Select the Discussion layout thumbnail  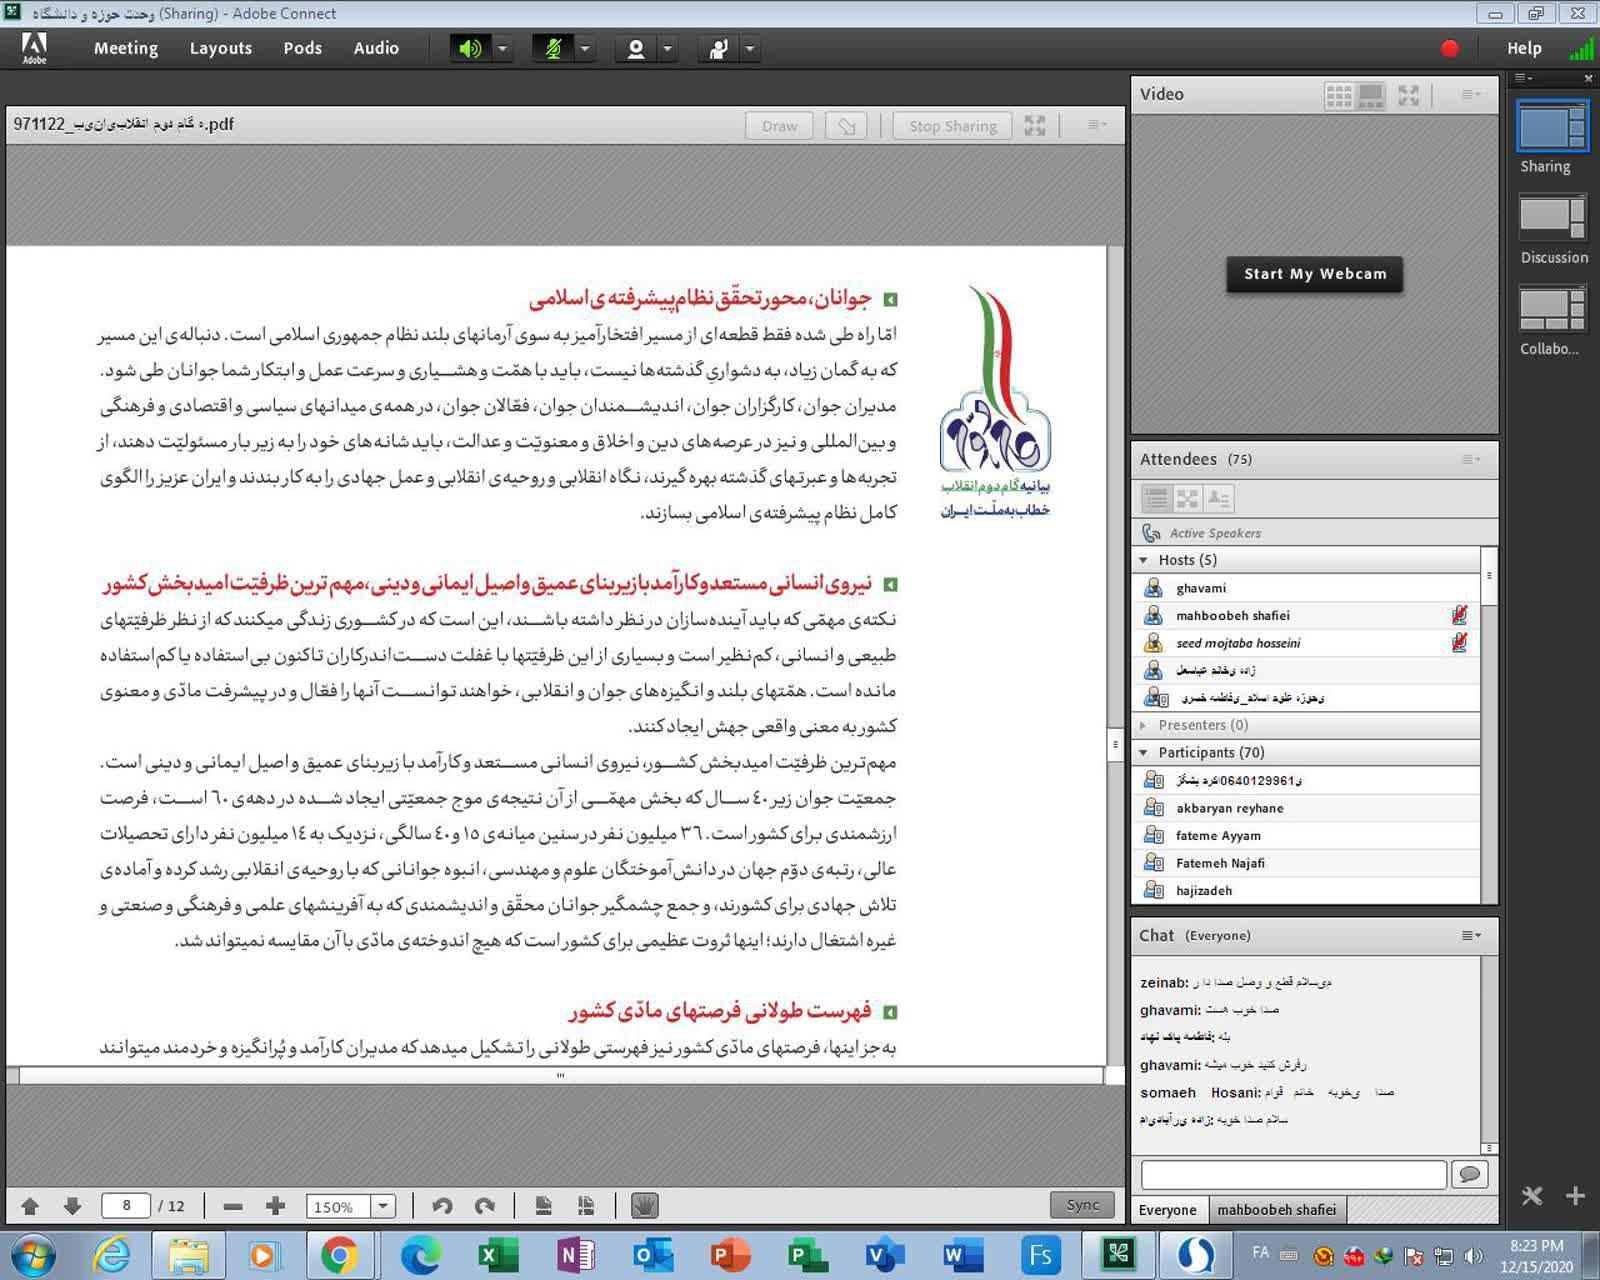1552,218
